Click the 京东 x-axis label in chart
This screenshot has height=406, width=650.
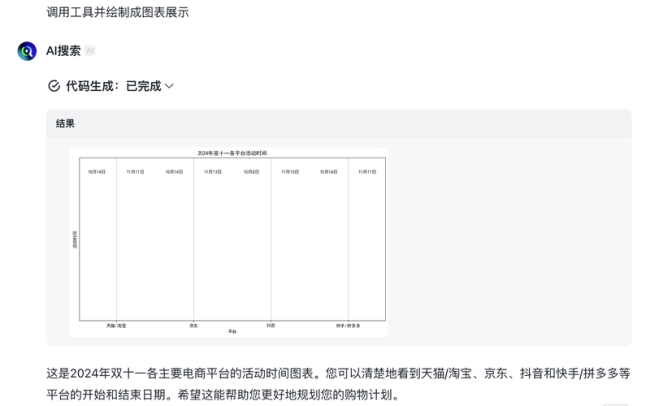tap(194, 326)
